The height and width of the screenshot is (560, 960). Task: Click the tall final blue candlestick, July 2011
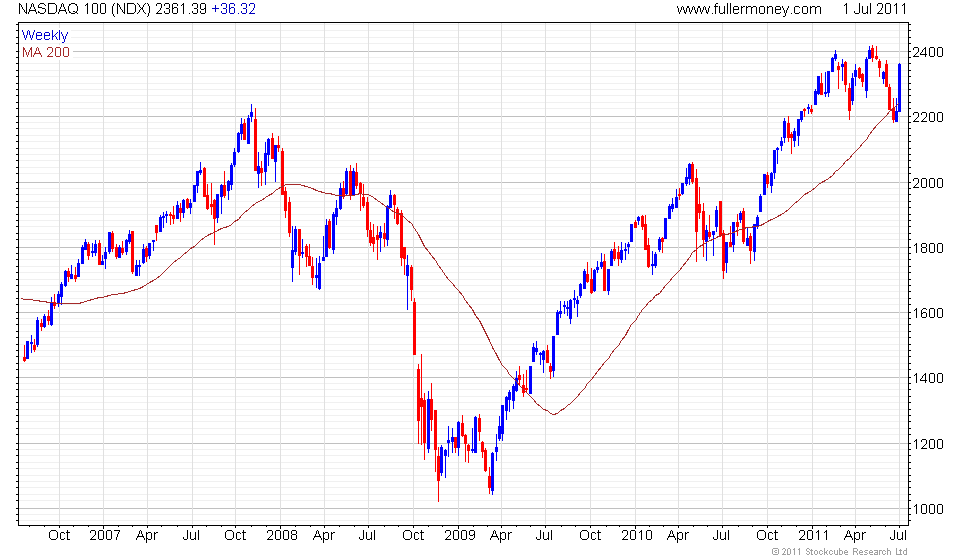(x=899, y=88)
